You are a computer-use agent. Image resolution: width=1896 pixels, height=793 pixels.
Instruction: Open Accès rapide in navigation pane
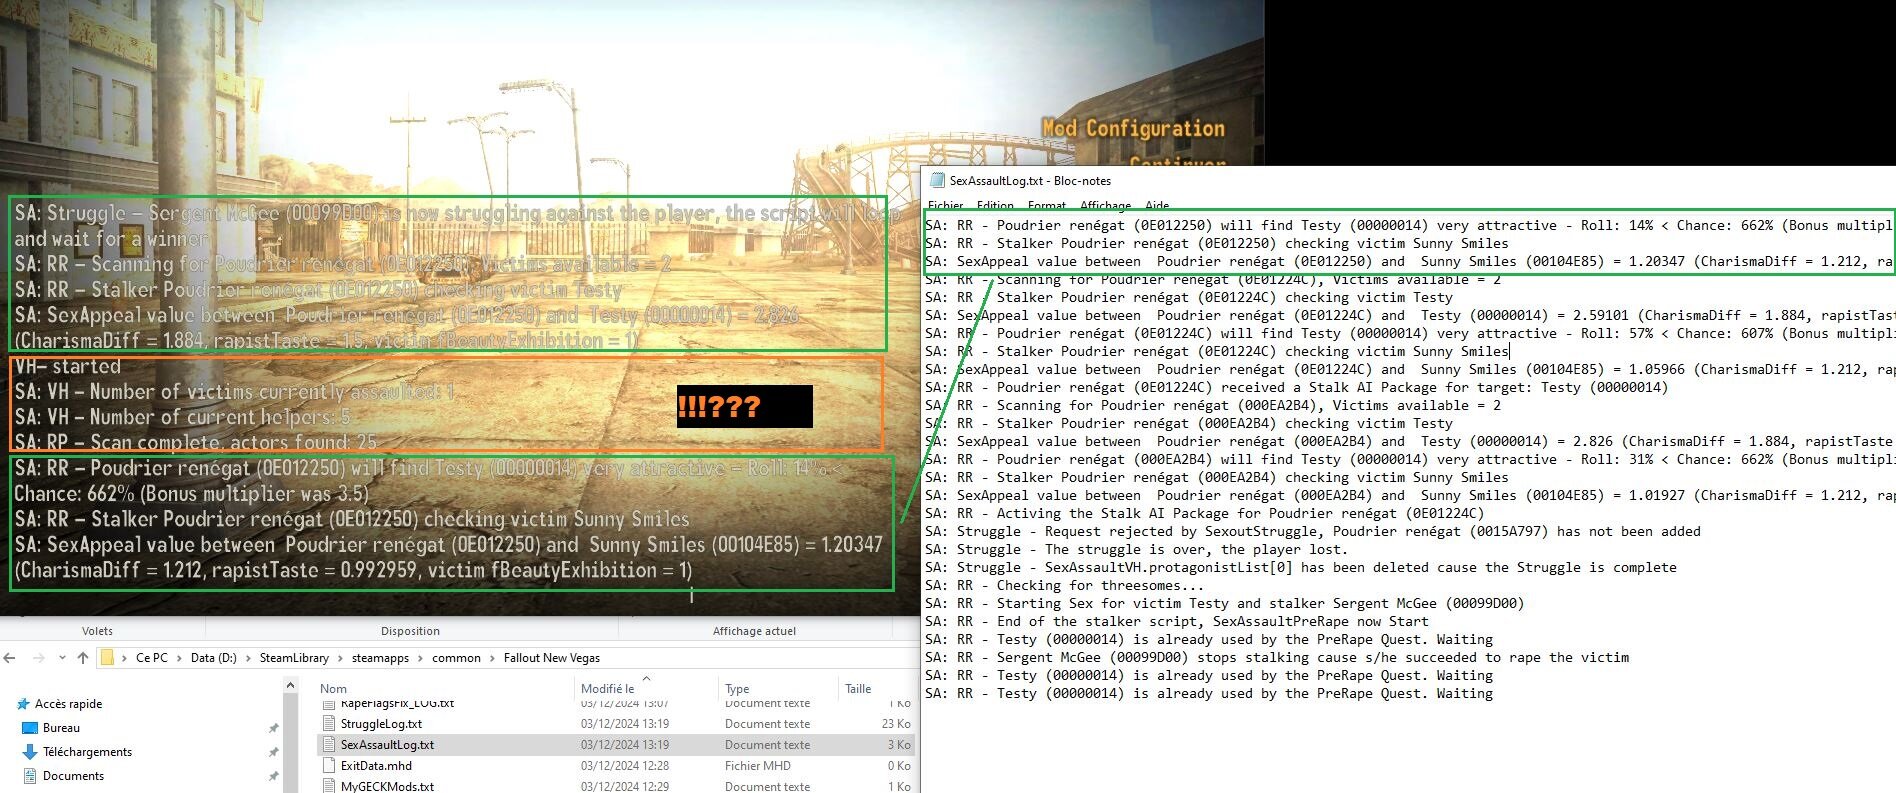click(x=68, y=704)
